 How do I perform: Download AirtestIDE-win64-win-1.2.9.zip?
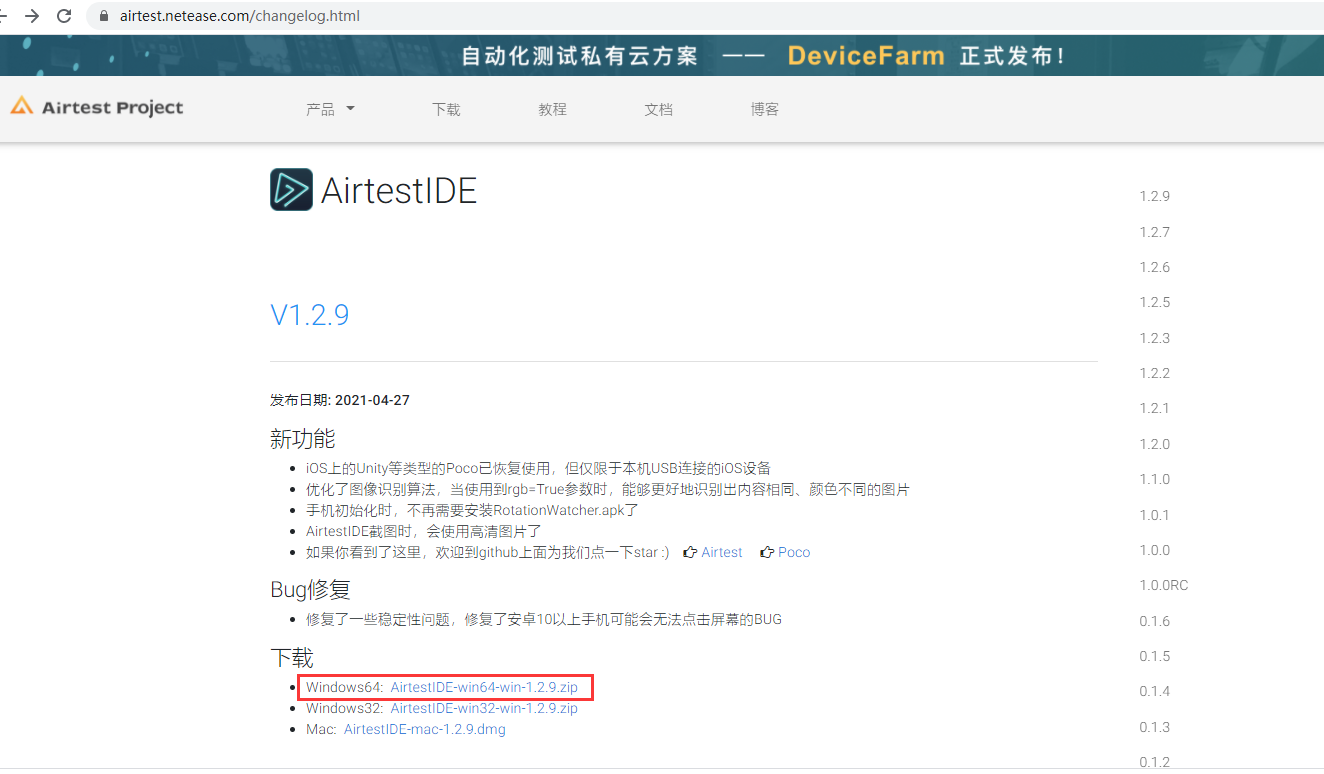(484, 687)
